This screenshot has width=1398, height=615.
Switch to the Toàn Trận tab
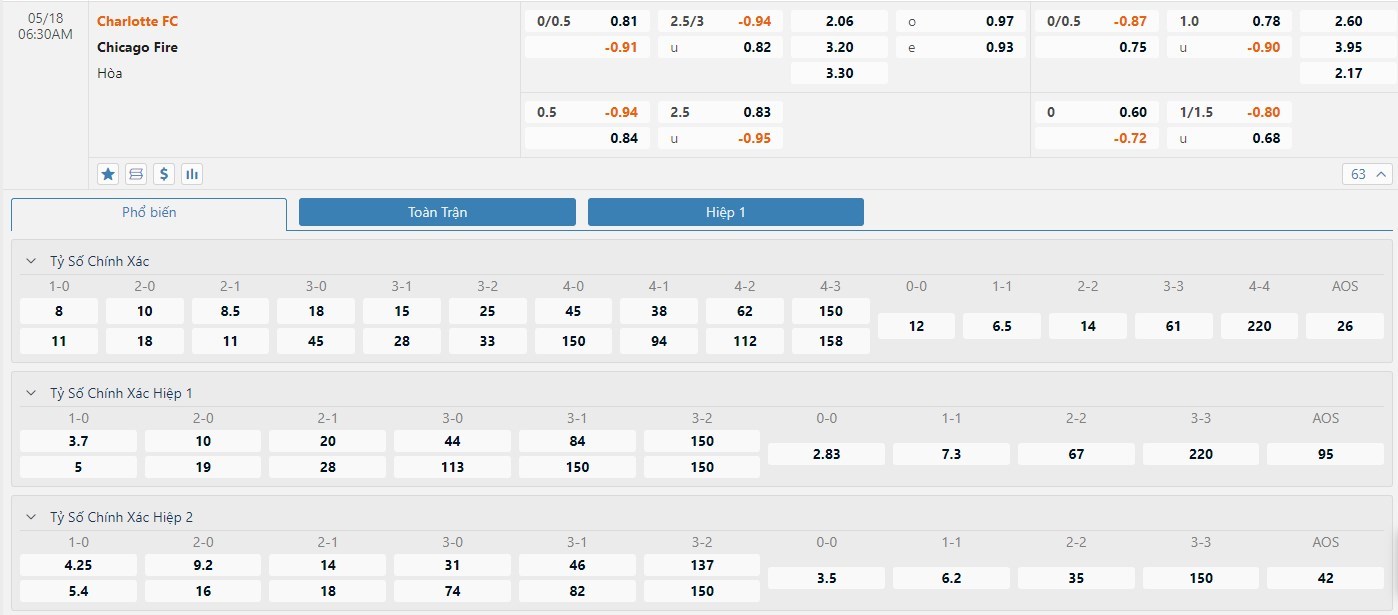(x=437, y=212)
